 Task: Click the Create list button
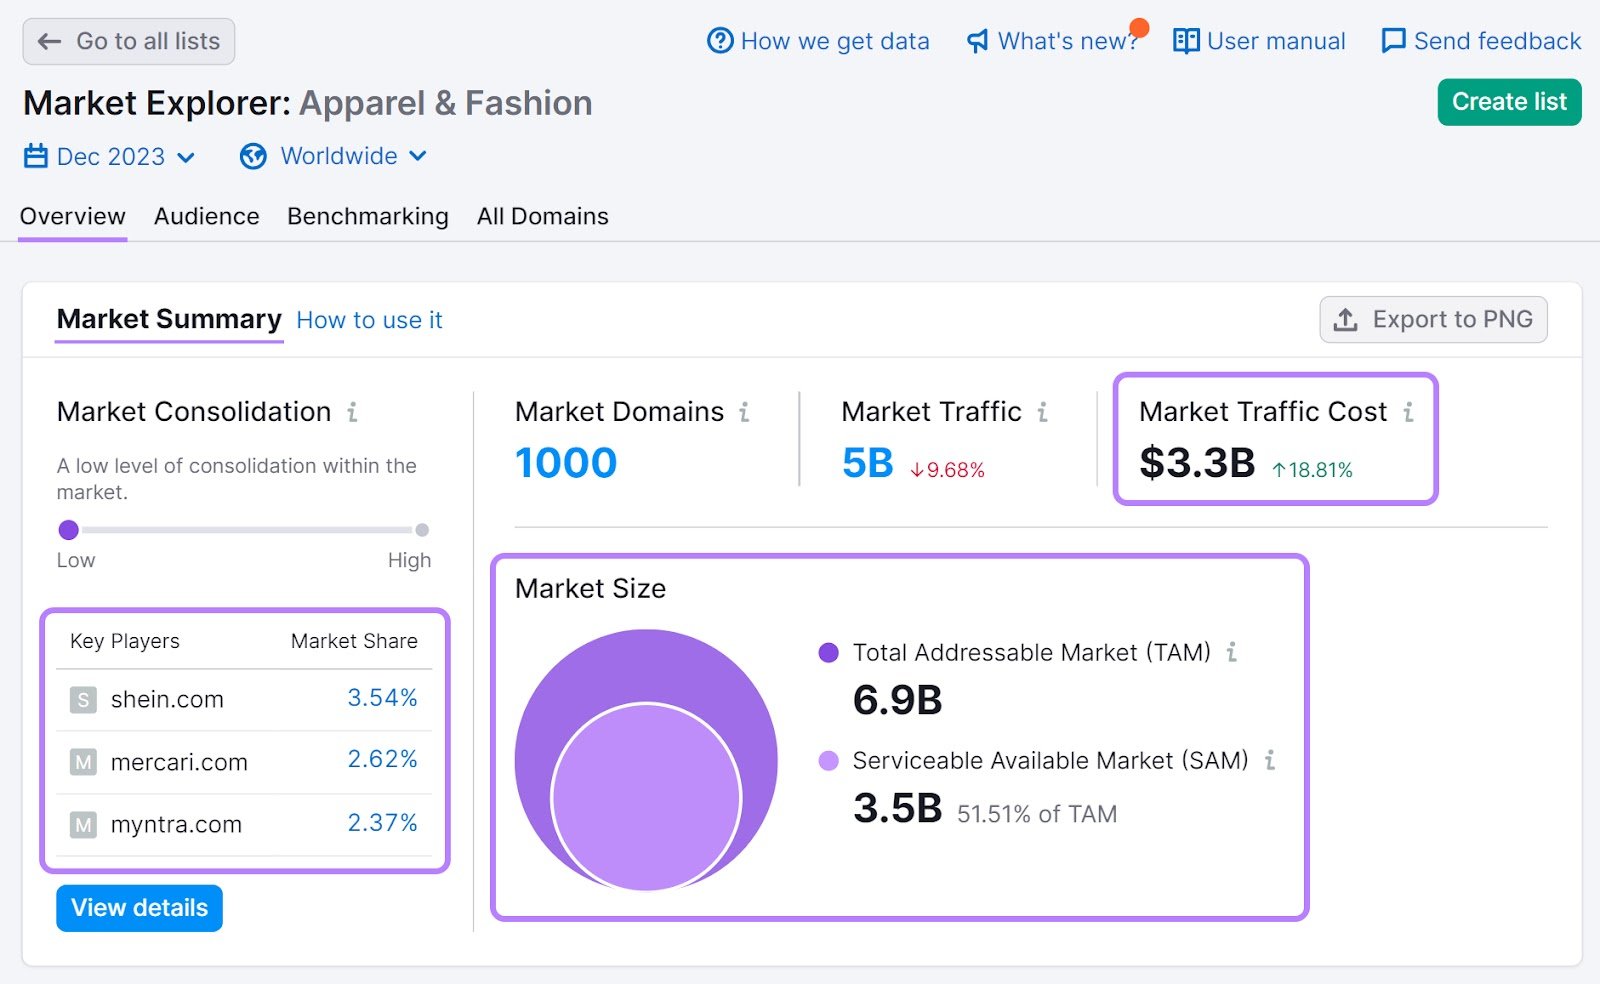click(1508, 101)
